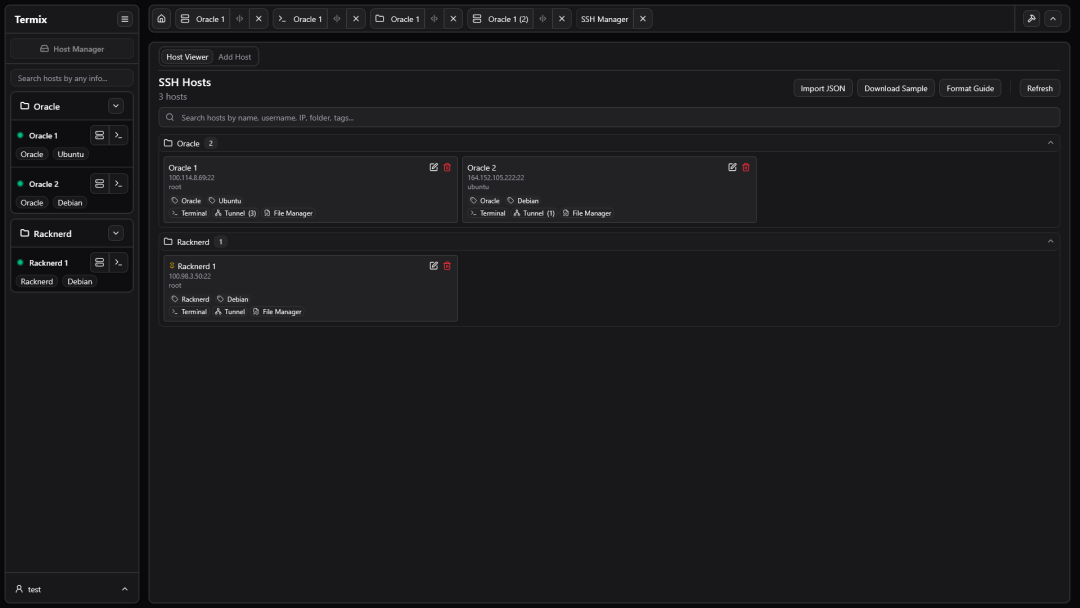Collapse the Racknerd group in host viewer

coord(1050,241)
